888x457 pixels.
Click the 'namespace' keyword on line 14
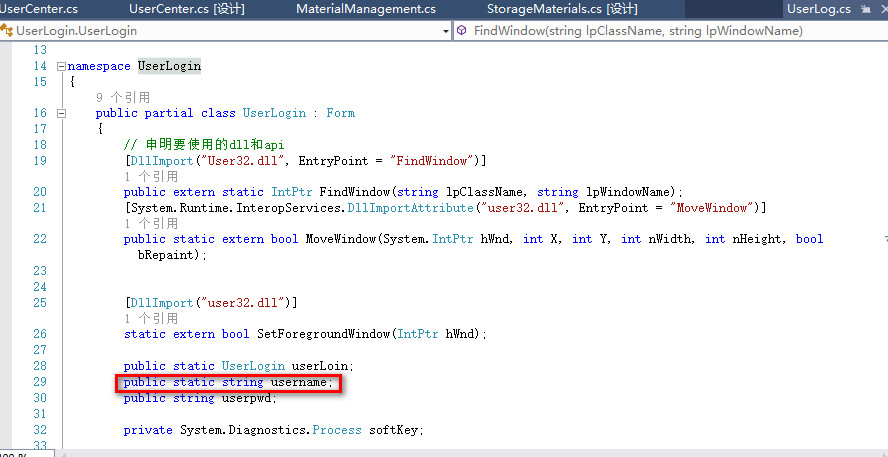click(x=99, y=66)
